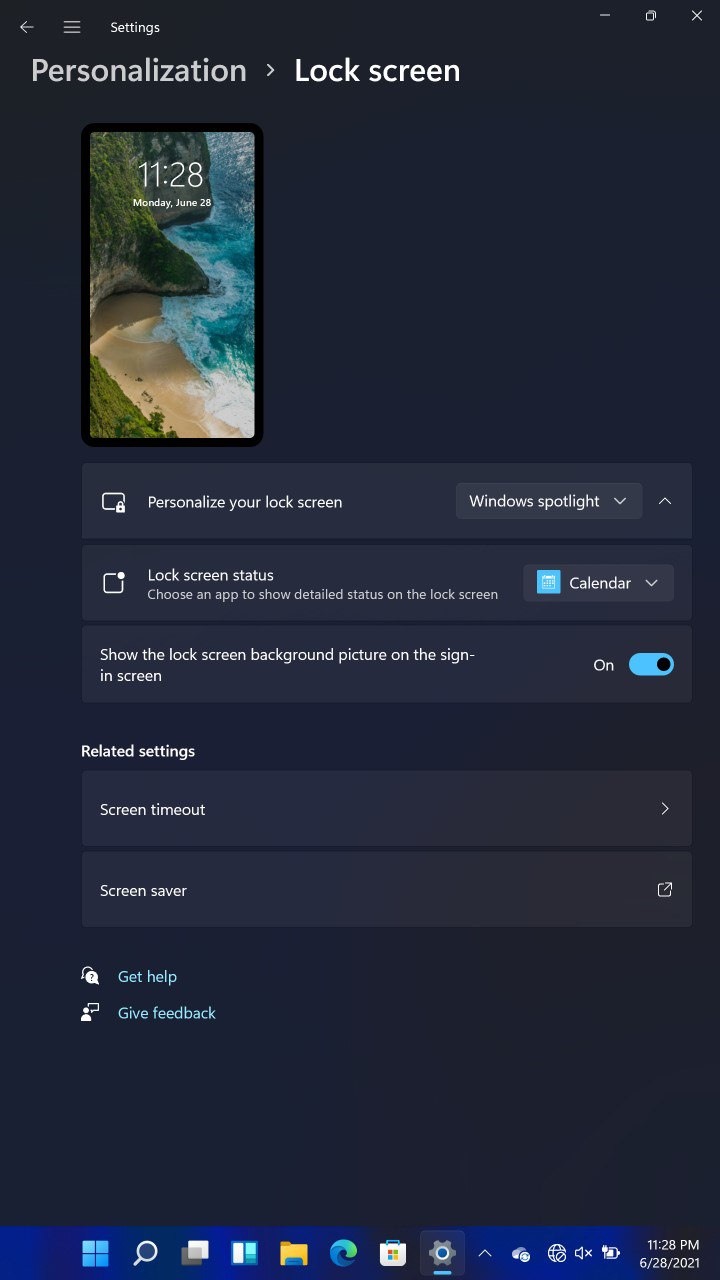
Task: Open the Windows spotlight dropdown
Action: coord(548,501)
